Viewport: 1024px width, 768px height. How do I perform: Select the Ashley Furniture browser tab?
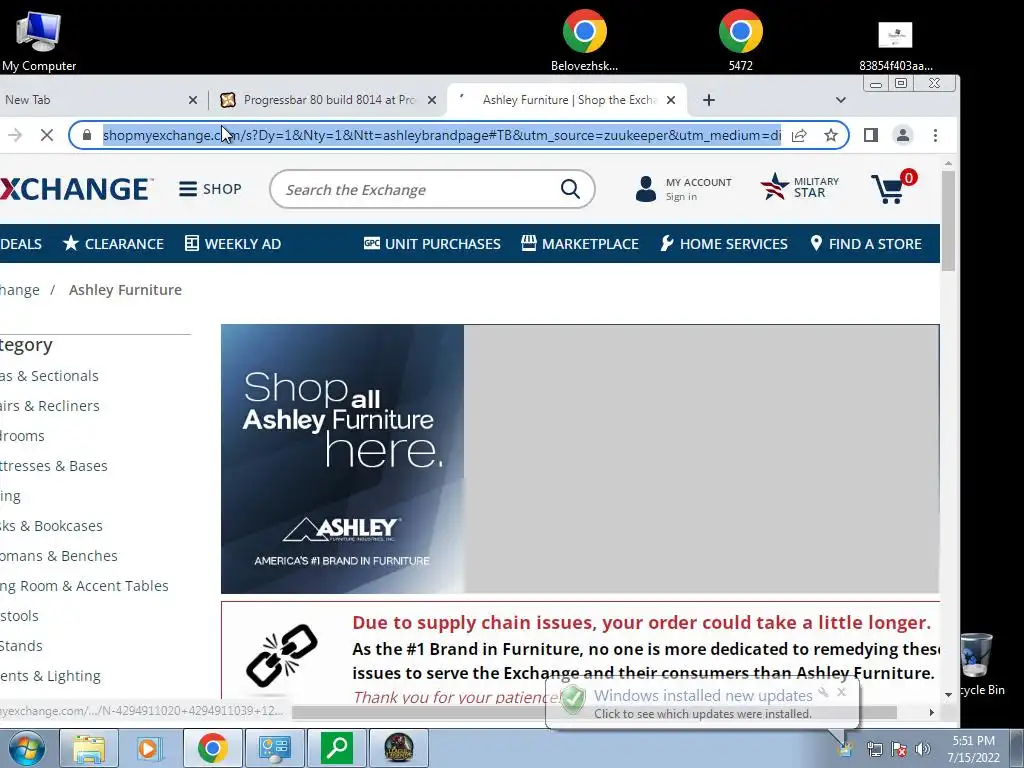point(569,100)
